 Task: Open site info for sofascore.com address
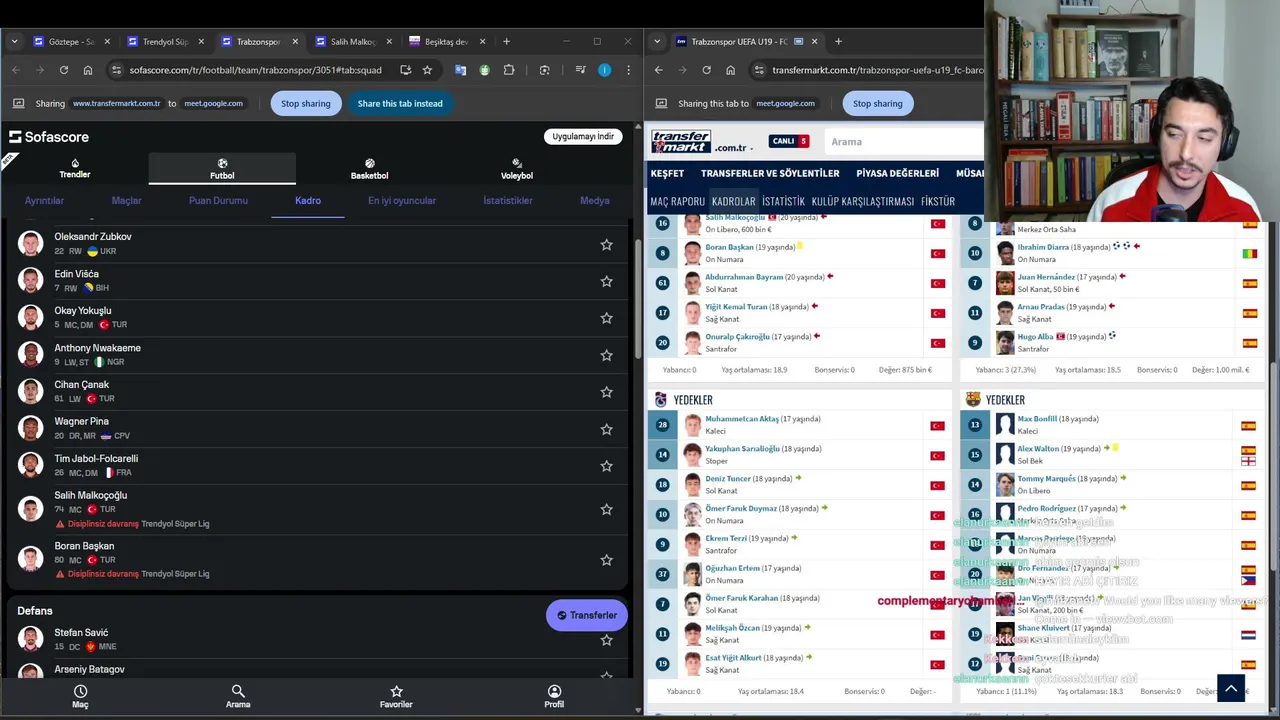click(x=117, y=70)
